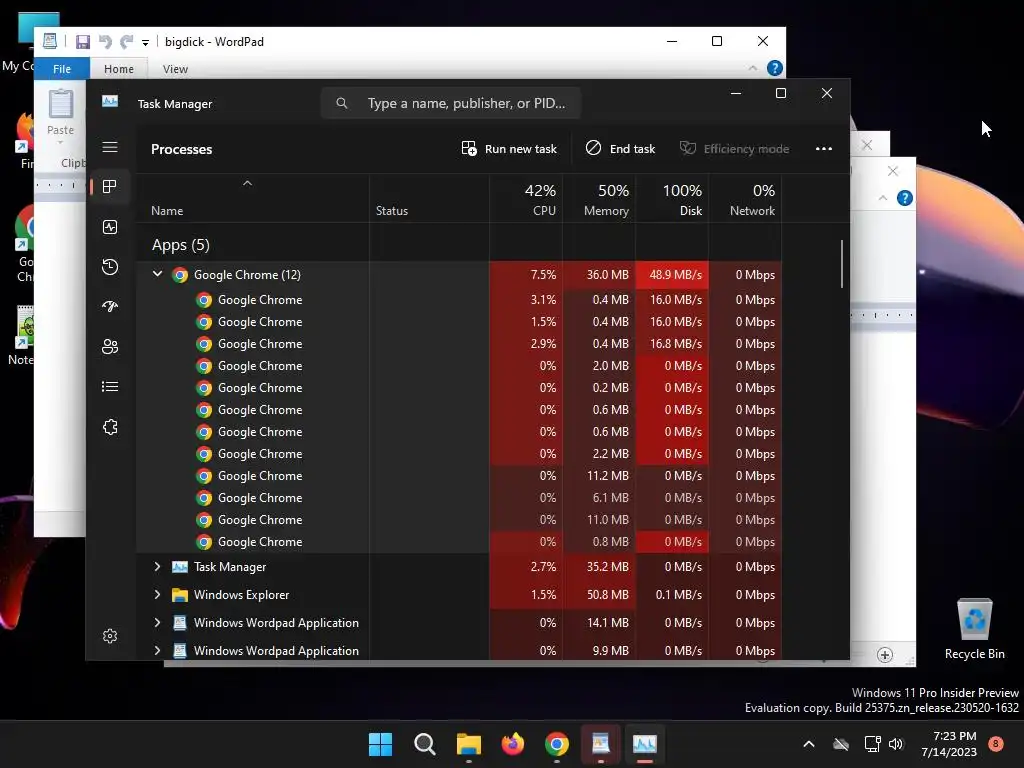Open the Task Manager hamburger navigation menu

(x=110, y=147)
